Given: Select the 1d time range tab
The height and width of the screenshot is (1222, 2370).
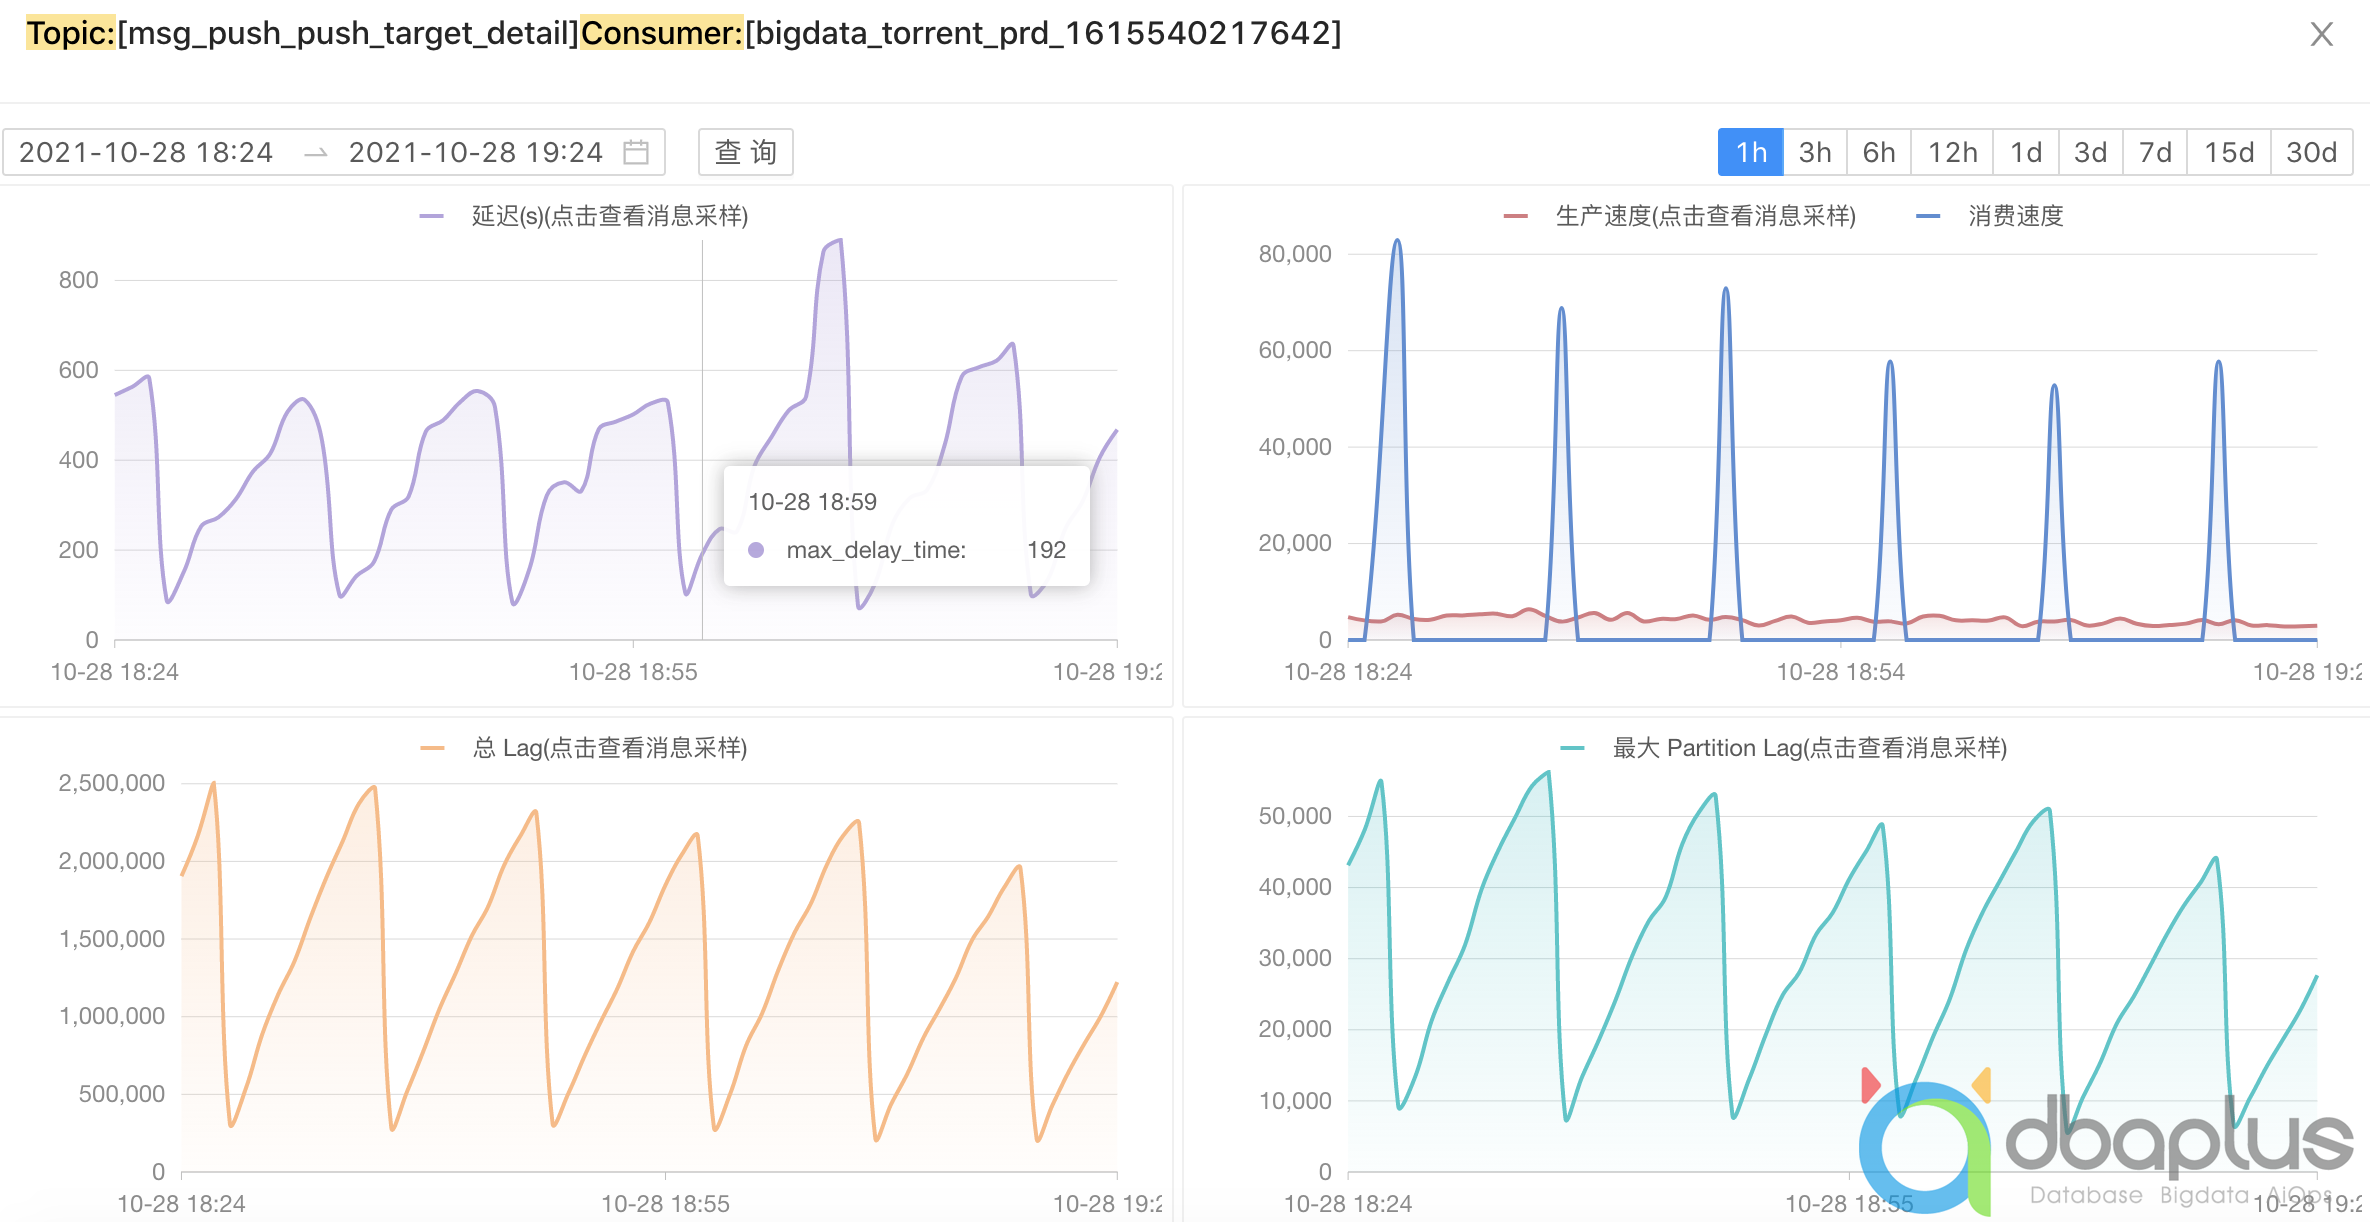Looking at the screenshot, I should pos(2026,152).
